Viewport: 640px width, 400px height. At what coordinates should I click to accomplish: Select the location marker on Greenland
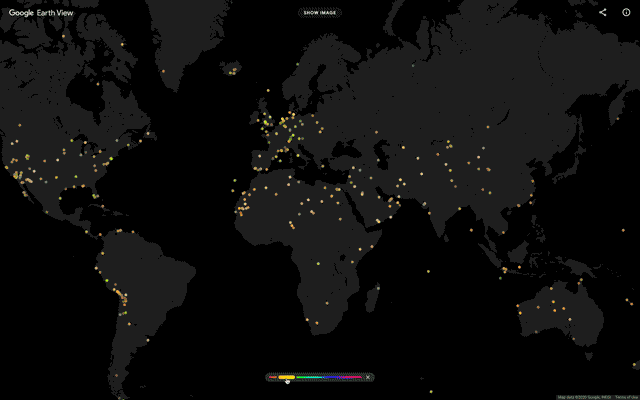tap(163, 71)
